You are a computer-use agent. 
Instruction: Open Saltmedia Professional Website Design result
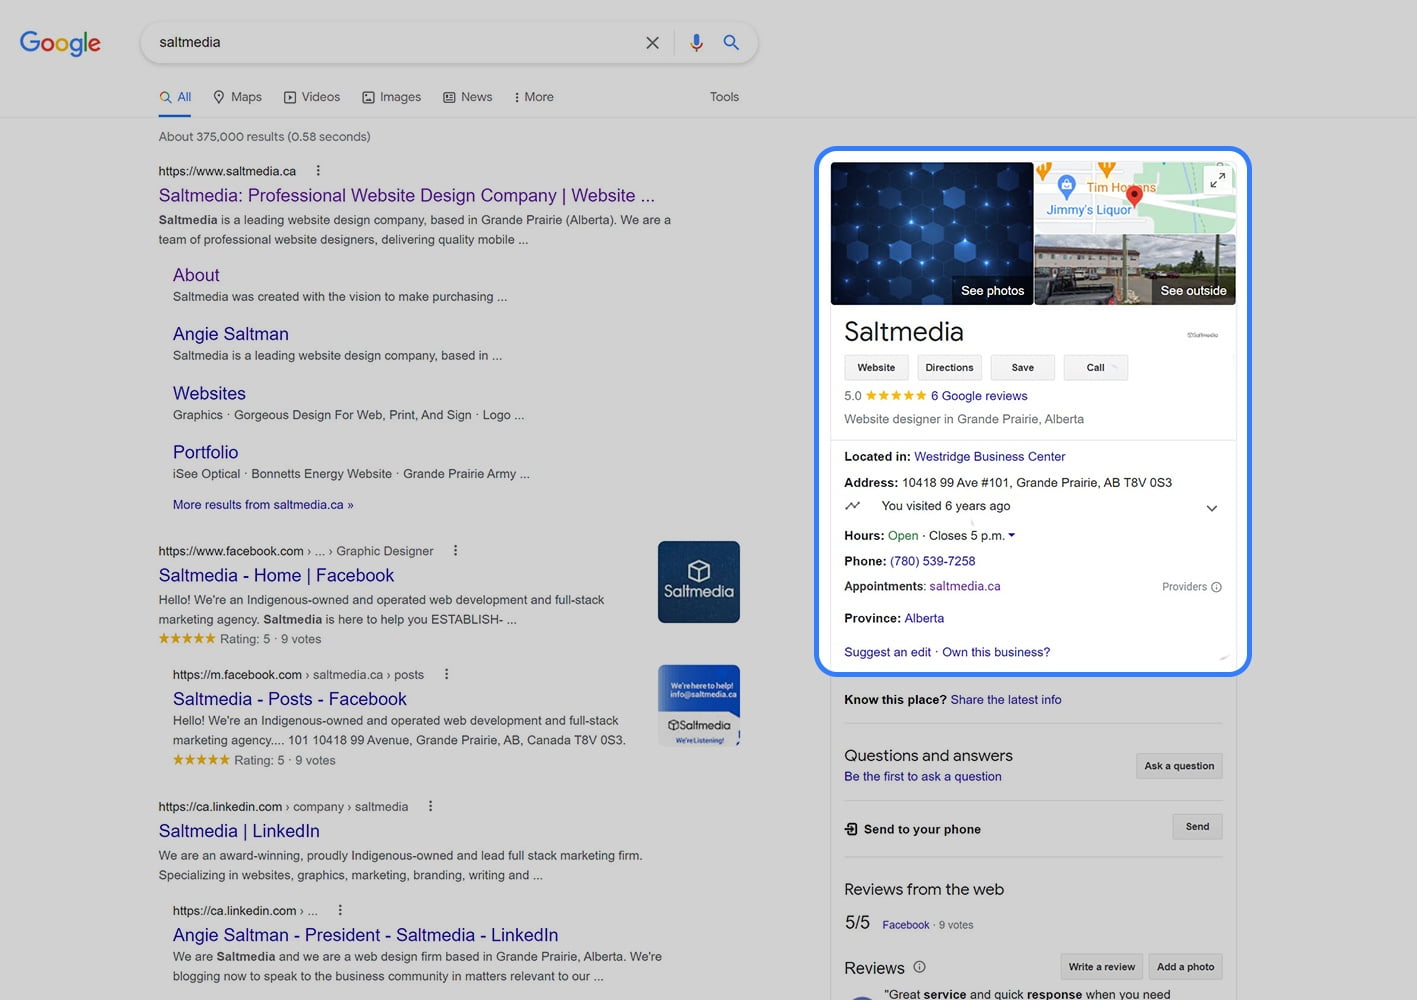point(407,196)
